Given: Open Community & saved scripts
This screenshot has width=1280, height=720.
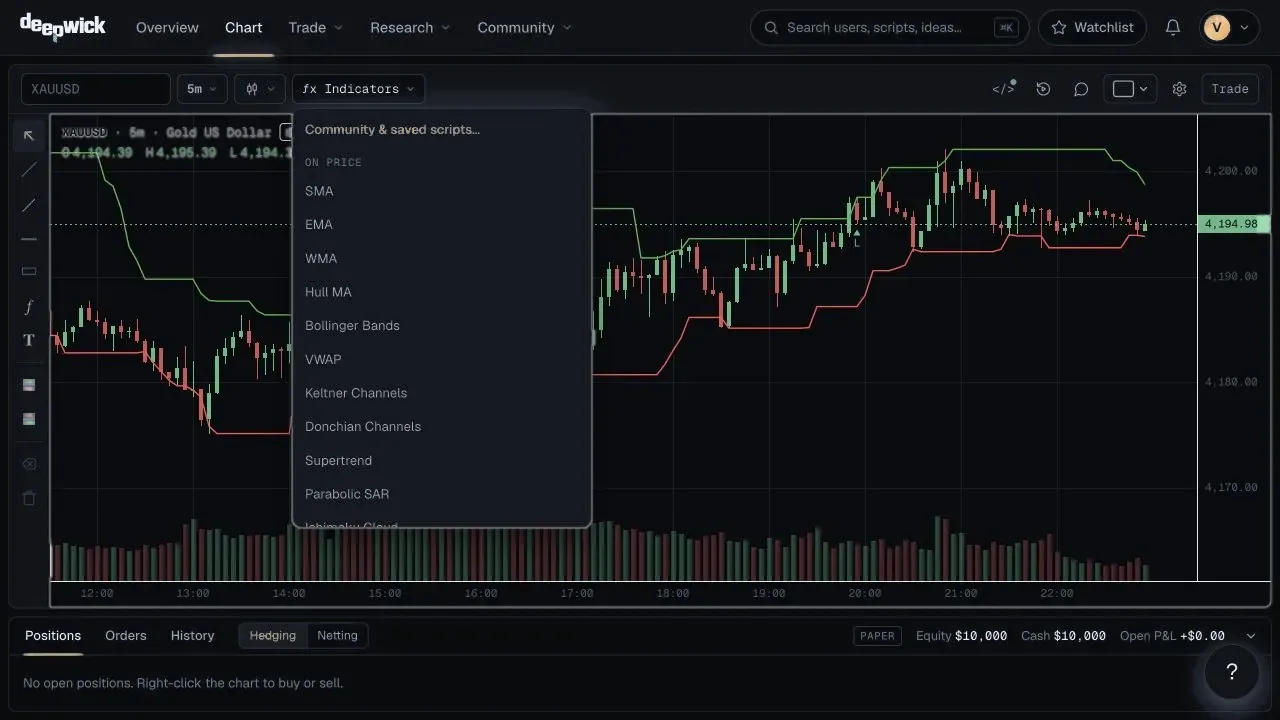Looking at the screenshot, I should coord(441,130).
